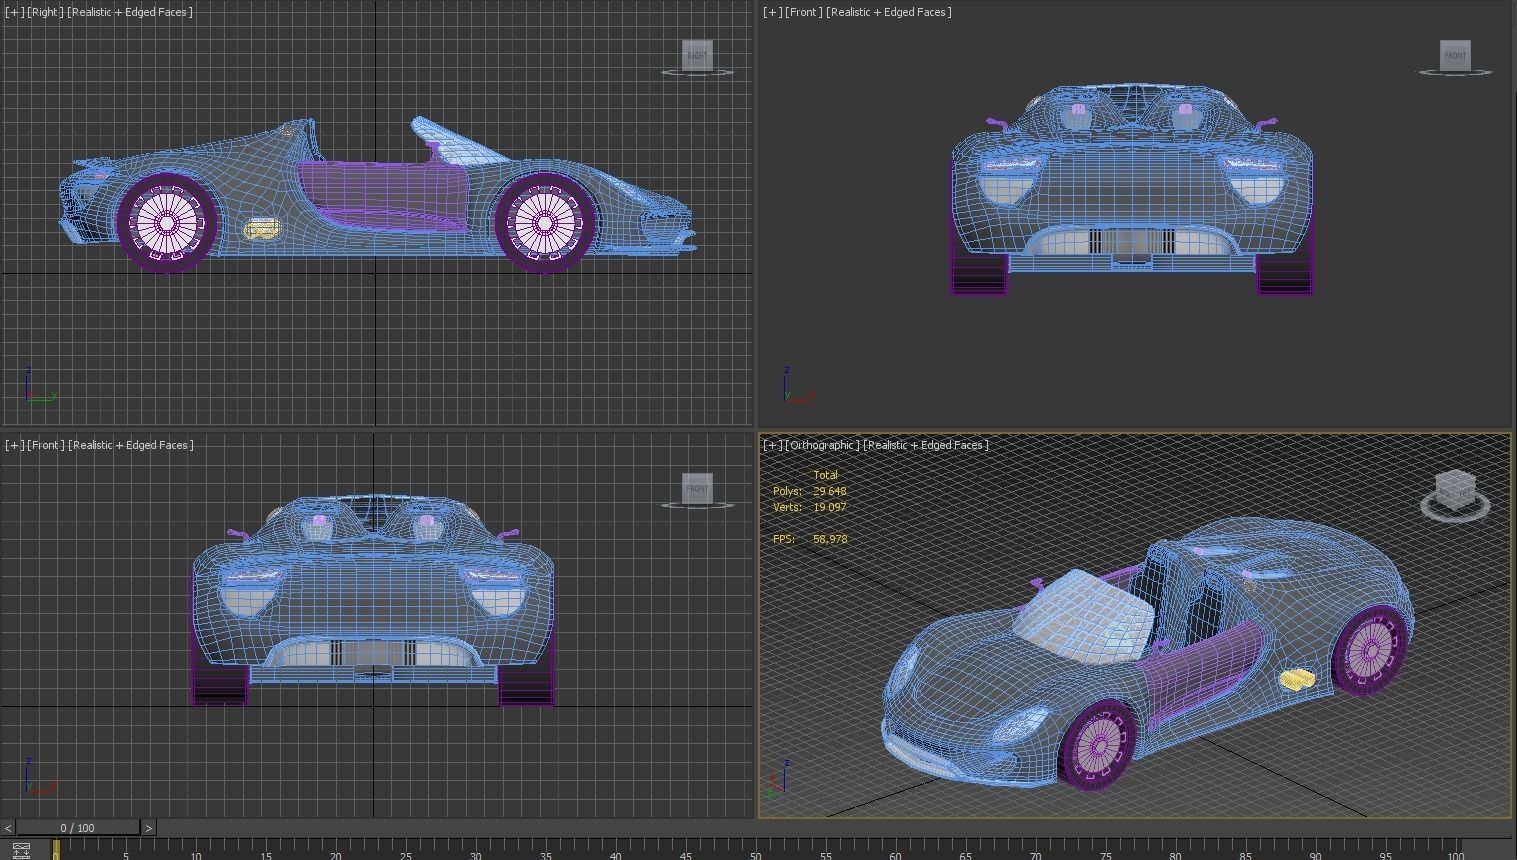Select the yellow fuel cap in the Right viewport
This screenshot has height=860, width=1517.
261,229
